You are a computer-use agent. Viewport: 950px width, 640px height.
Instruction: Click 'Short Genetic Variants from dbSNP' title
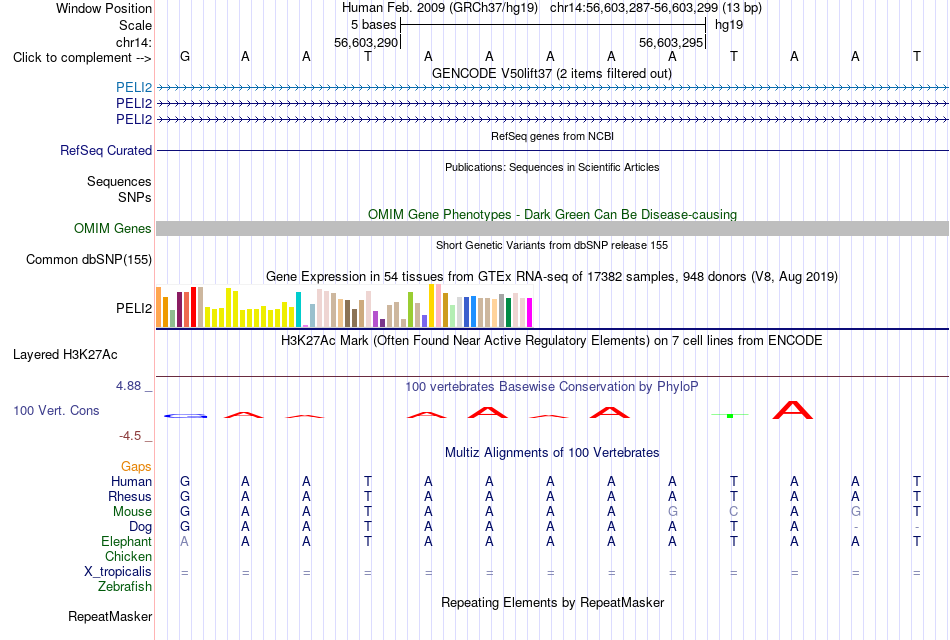point(552,245)
